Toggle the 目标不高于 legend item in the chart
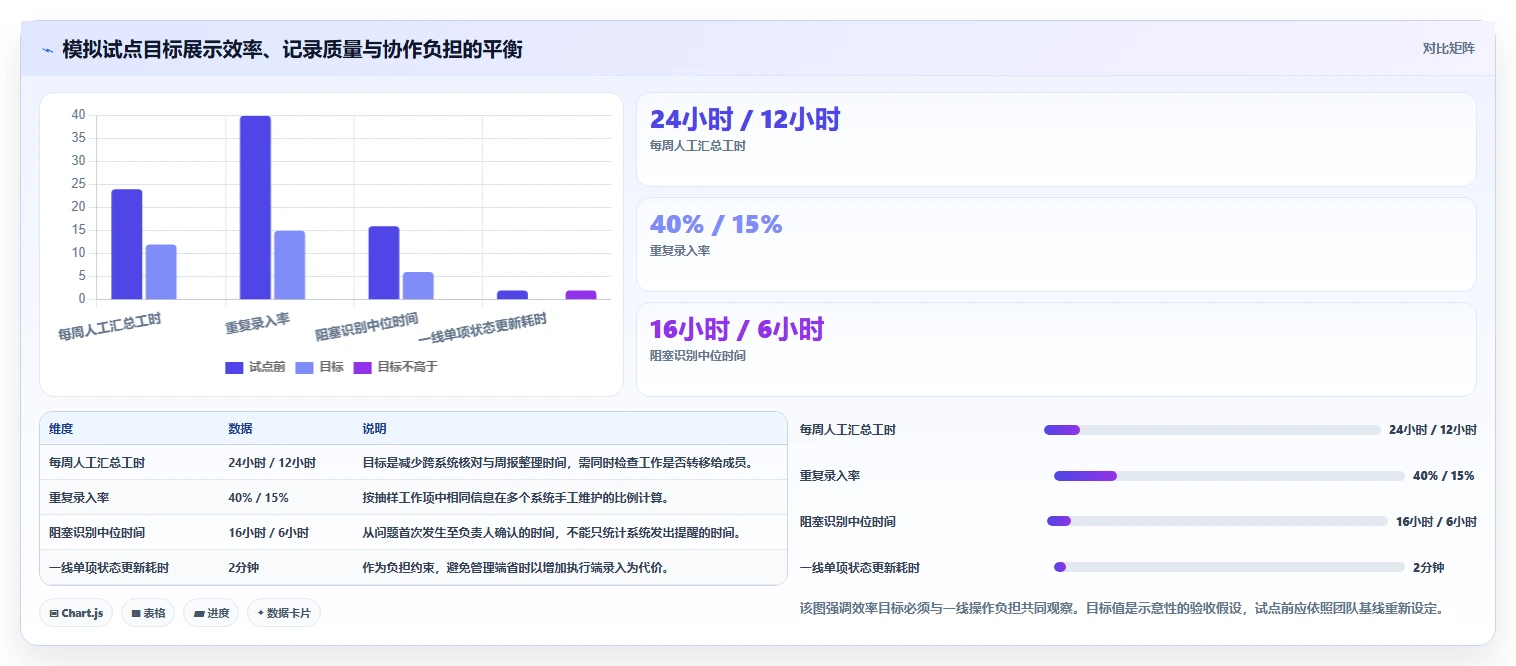 click(395, 367)
